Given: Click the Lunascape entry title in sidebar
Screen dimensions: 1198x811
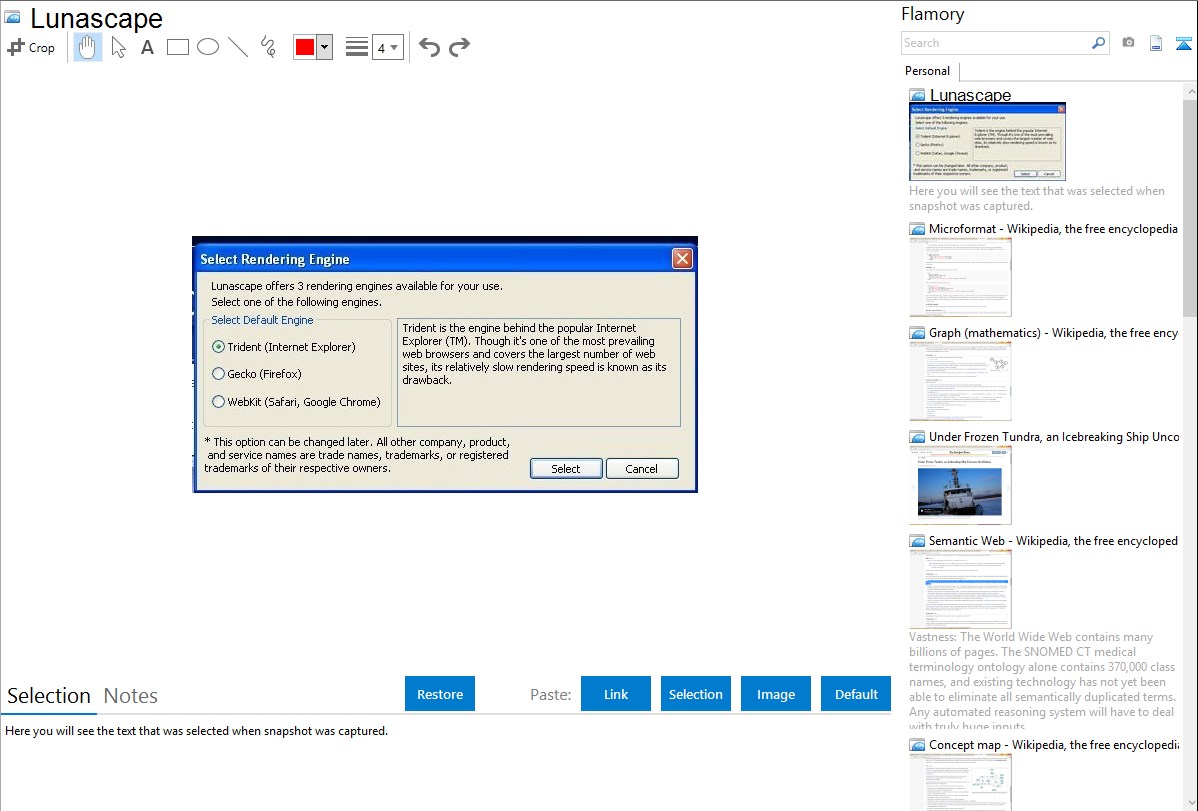Looking at the screenshot, I should click(x=970, y=96).
